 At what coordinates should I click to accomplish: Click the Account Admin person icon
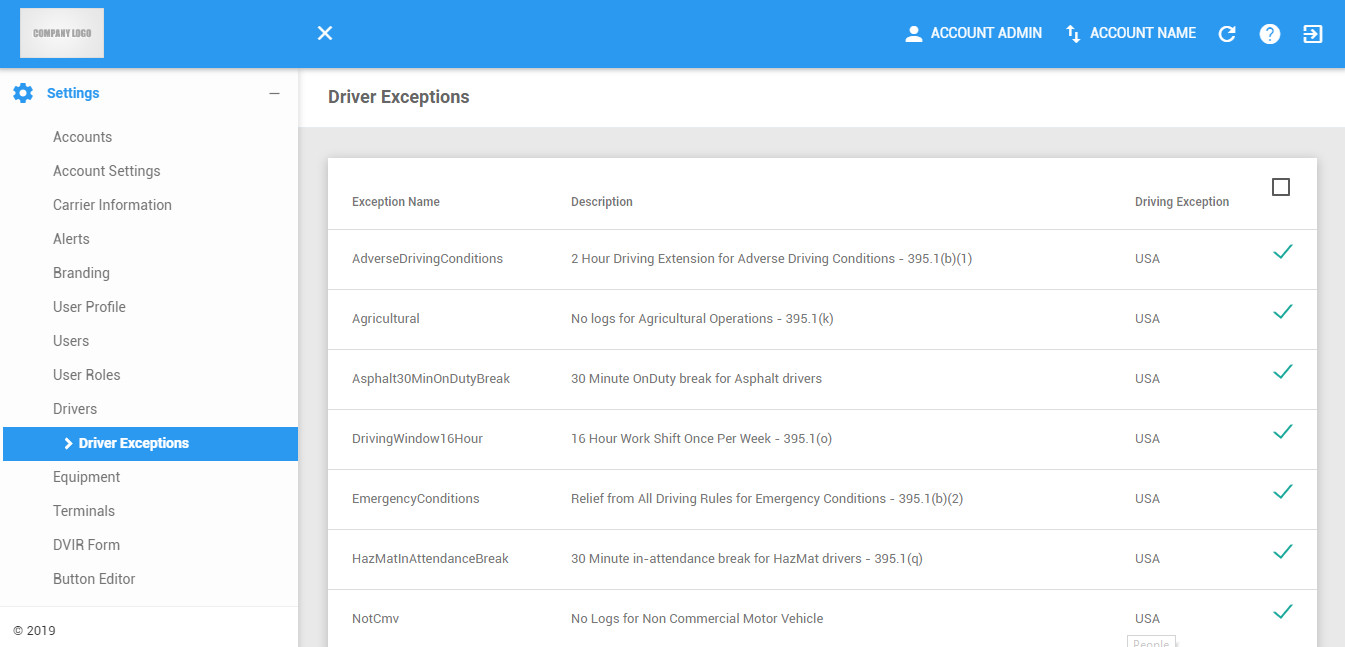(x=913, y=34)
